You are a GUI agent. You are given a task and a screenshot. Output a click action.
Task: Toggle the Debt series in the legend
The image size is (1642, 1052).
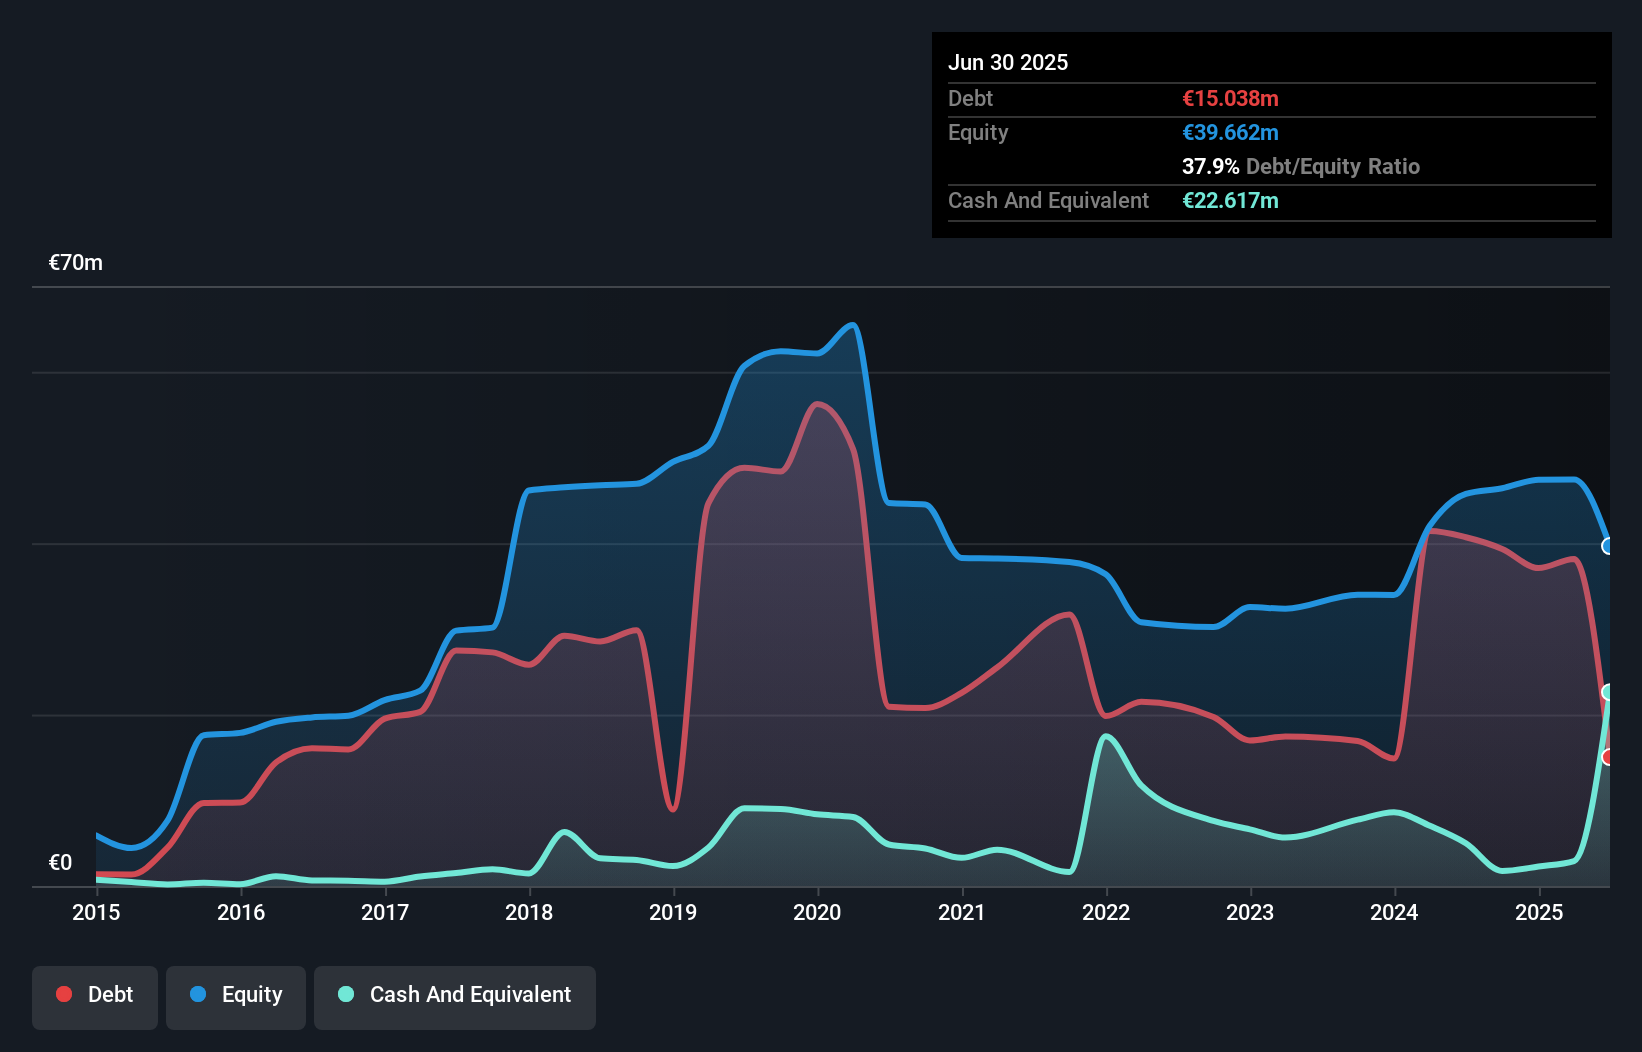pyautogui.click(x=95, y=995)
